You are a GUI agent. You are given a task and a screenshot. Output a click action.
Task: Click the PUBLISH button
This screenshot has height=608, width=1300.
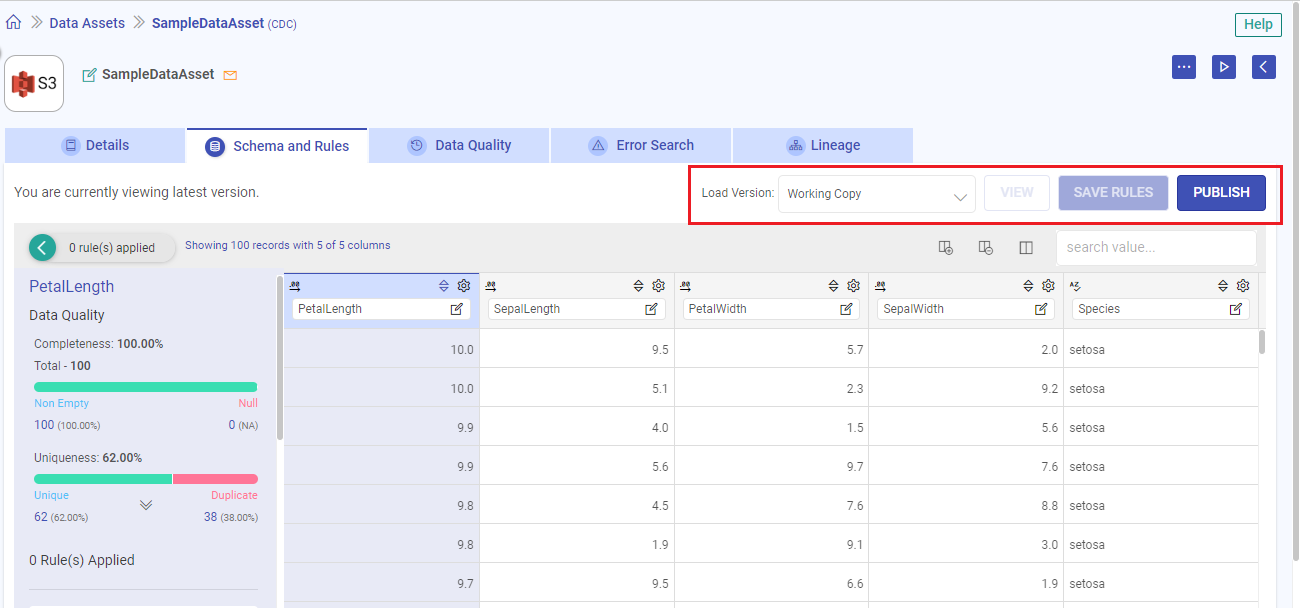[1221, 193]
